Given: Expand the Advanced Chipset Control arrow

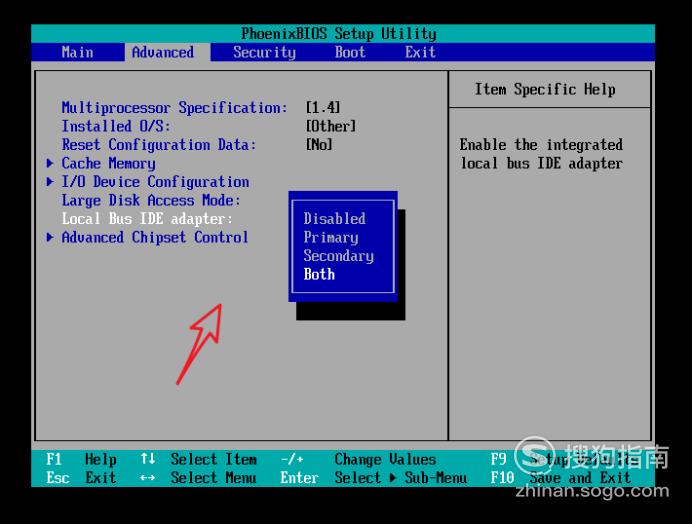Looking at the screenshot, I should (x=50, y=237).
